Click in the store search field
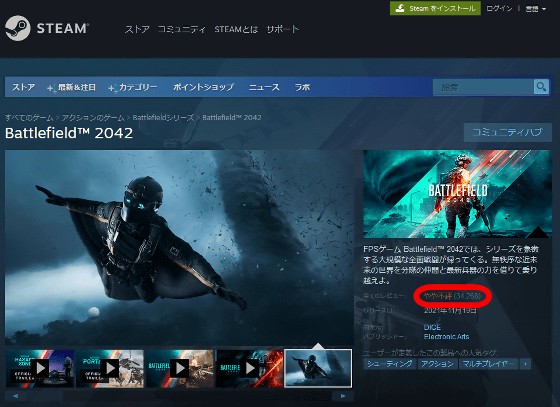The image size is (560, 407). (483, 87)
